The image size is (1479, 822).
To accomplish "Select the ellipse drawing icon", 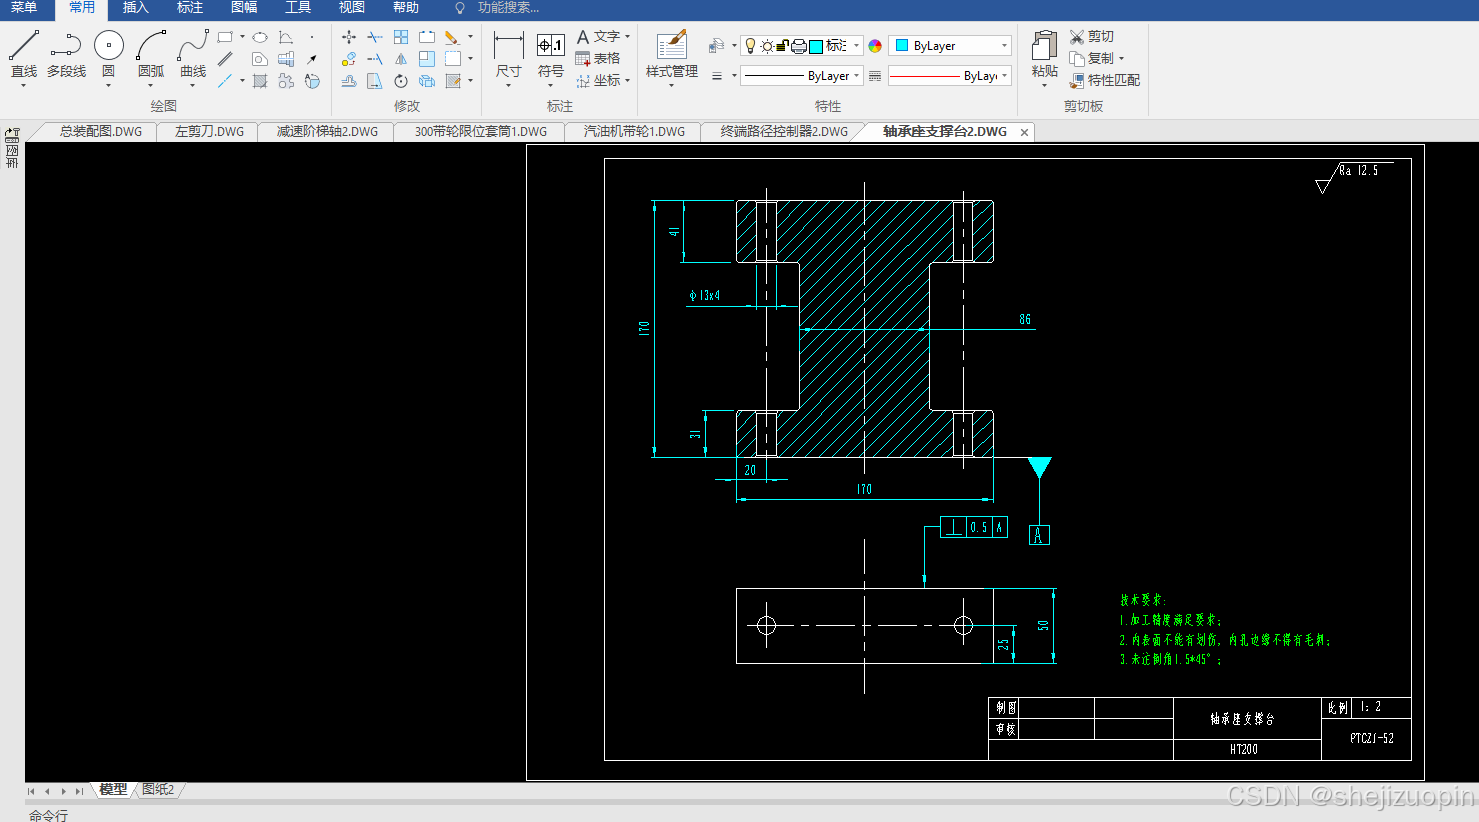I will coord(260,37).
